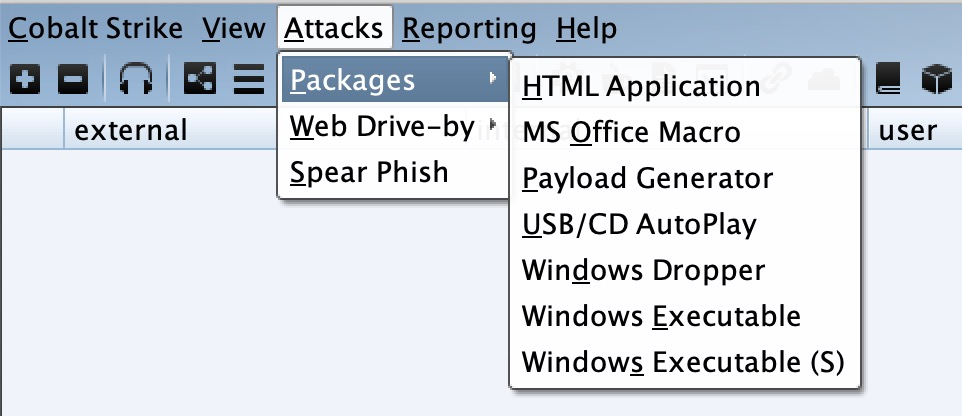Open the Reporting menu
The width and height of the screenshot is (962, 416).
[469, 28]
